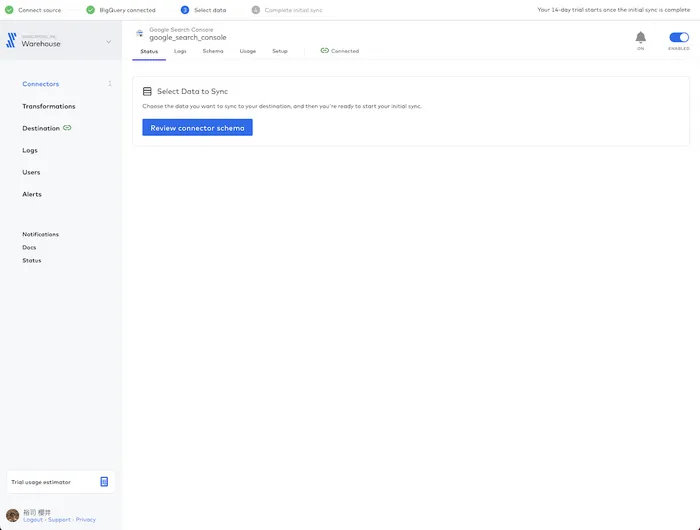Click the Complete initial sync step circle

(x=255, y=10)
